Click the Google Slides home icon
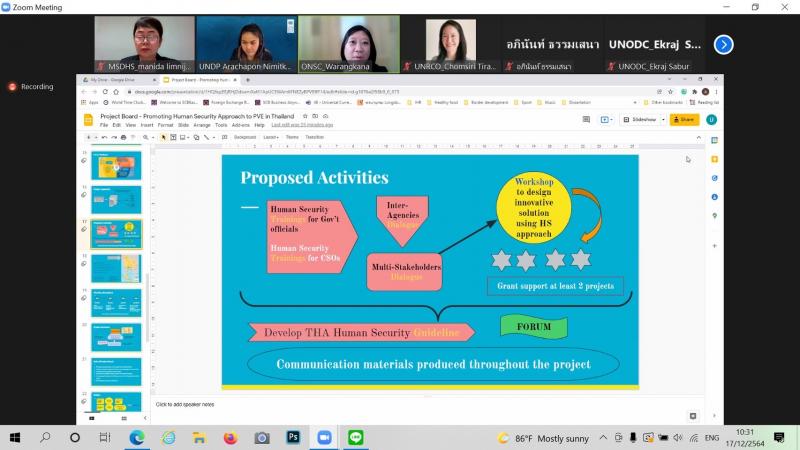The image size is (800, 450). click(88, 120)
